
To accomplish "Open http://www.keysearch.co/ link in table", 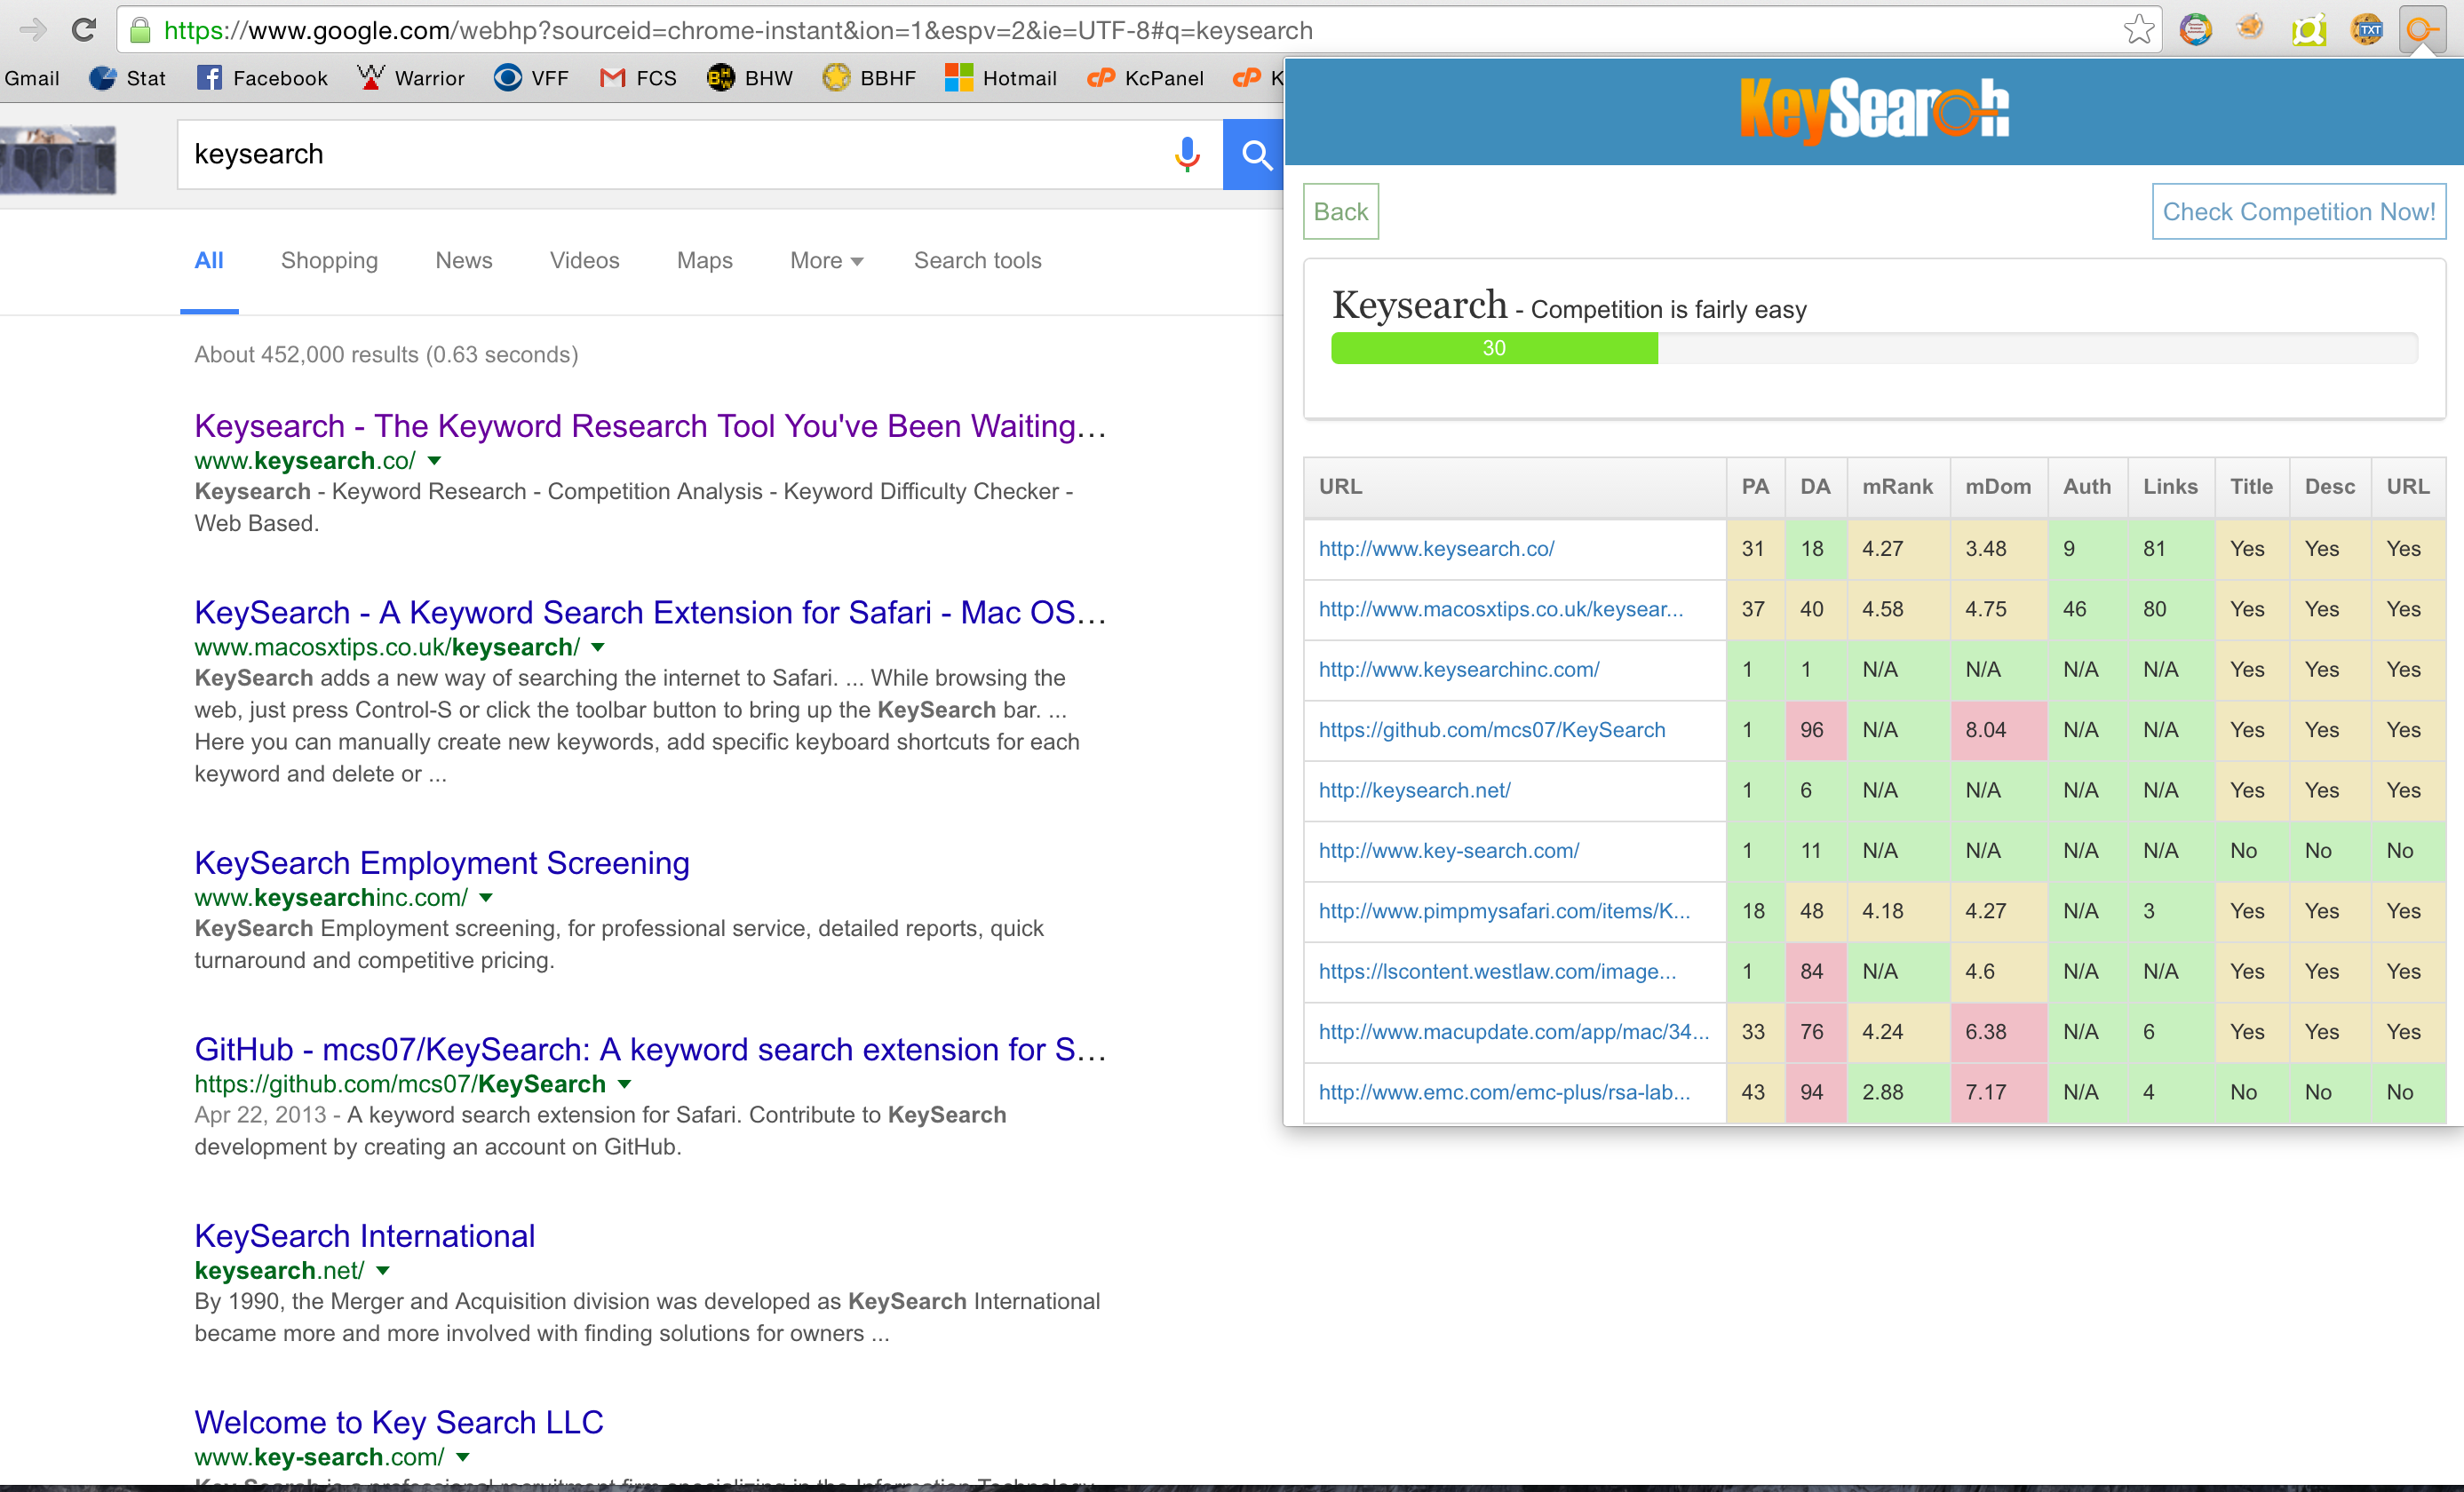I will point(1436,548).
